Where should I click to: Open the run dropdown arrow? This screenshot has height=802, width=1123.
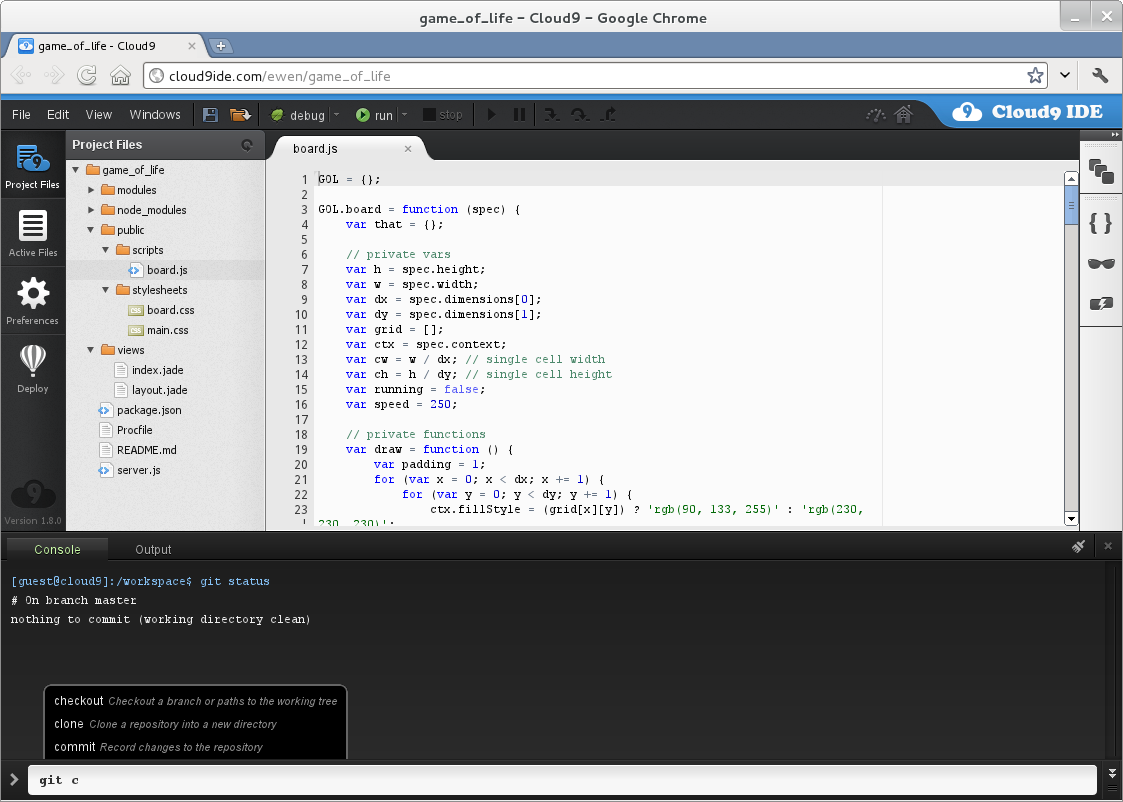pyautogui.click(x=405, y=115)
